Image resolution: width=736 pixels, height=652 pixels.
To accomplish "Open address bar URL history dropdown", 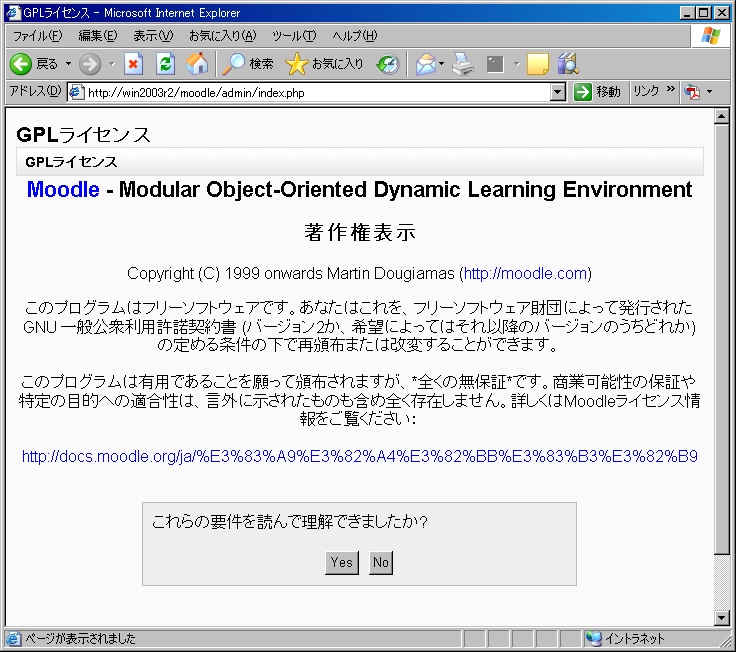I will point(558,92).
